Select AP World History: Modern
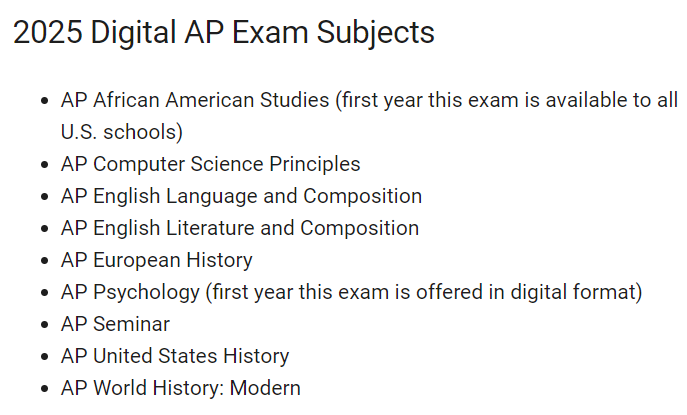The height and width of the screenshot is (415, 687). (181, 388)
